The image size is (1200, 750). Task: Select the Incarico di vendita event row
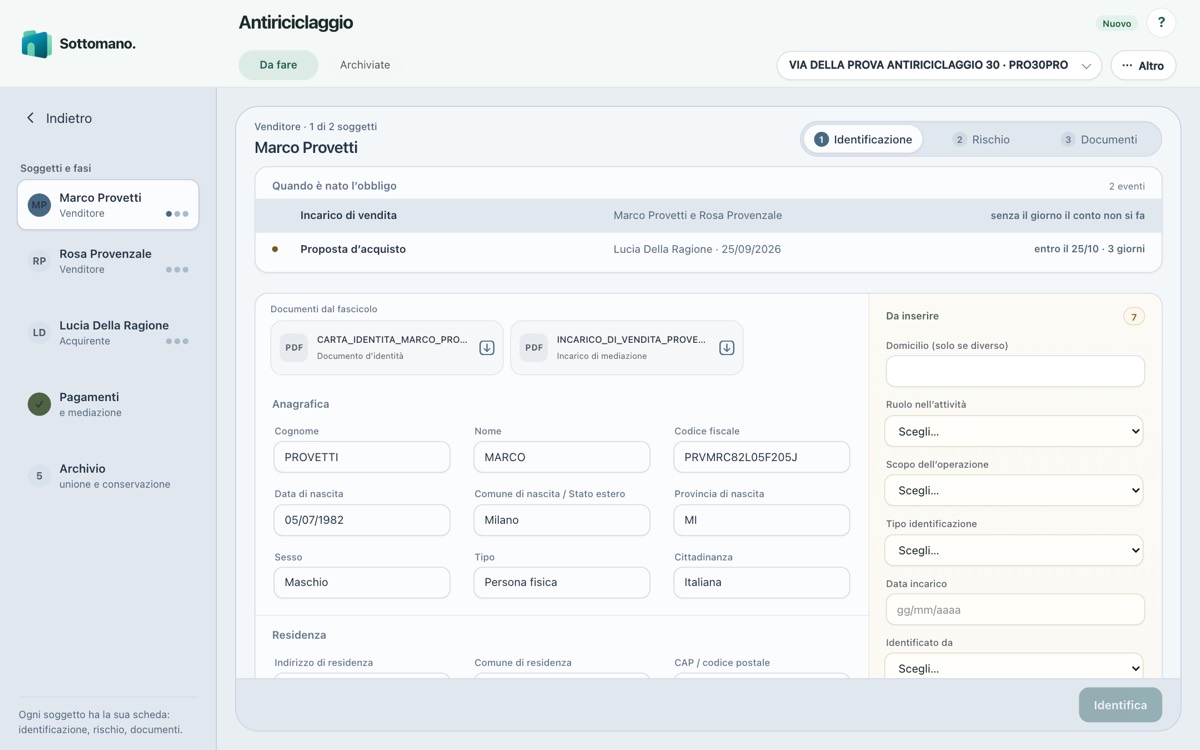pyautogui.click(x=708, y=216)
